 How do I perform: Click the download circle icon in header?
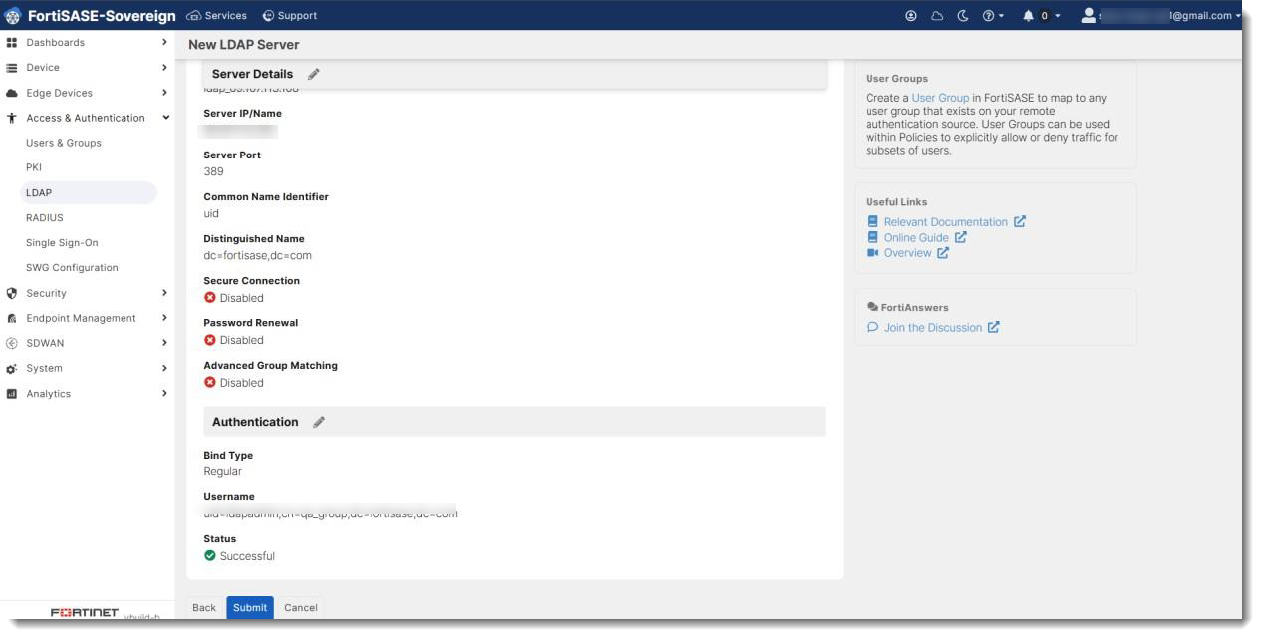coord(911,16)
